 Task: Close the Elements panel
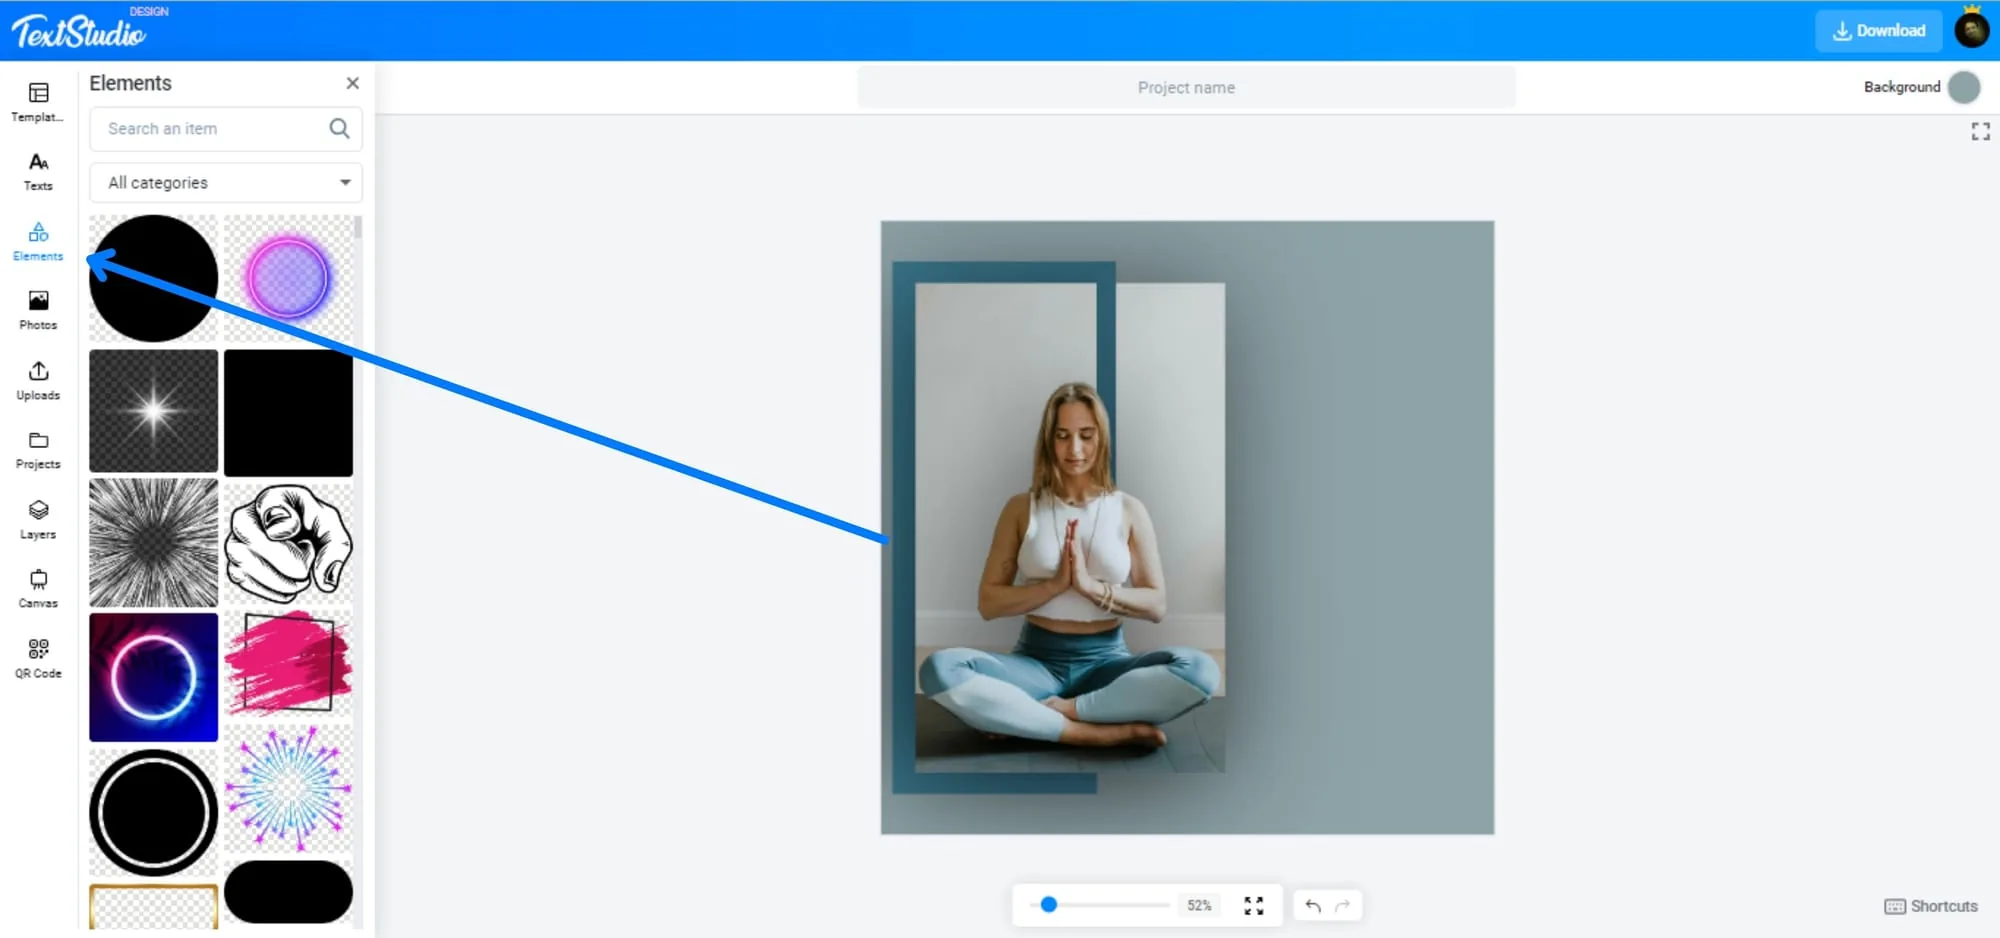point(352,83)
